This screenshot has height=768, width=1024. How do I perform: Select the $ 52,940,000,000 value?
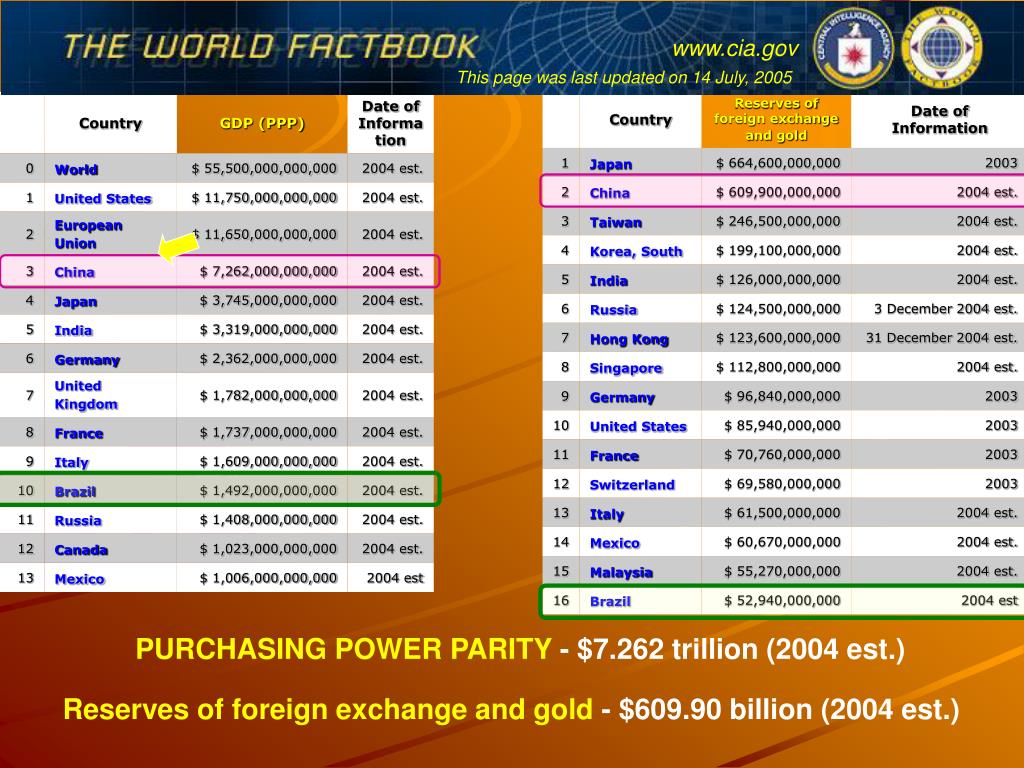pos(782,600)
